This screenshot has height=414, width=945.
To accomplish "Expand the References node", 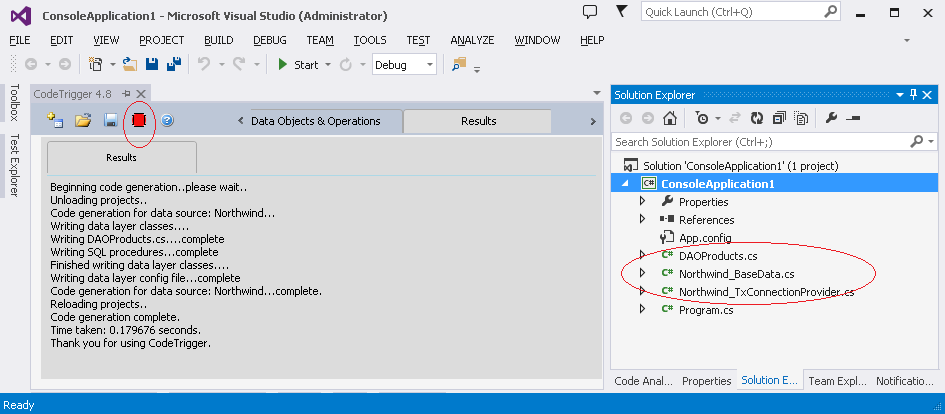I will pyautogui.click(x=642, y=220).
